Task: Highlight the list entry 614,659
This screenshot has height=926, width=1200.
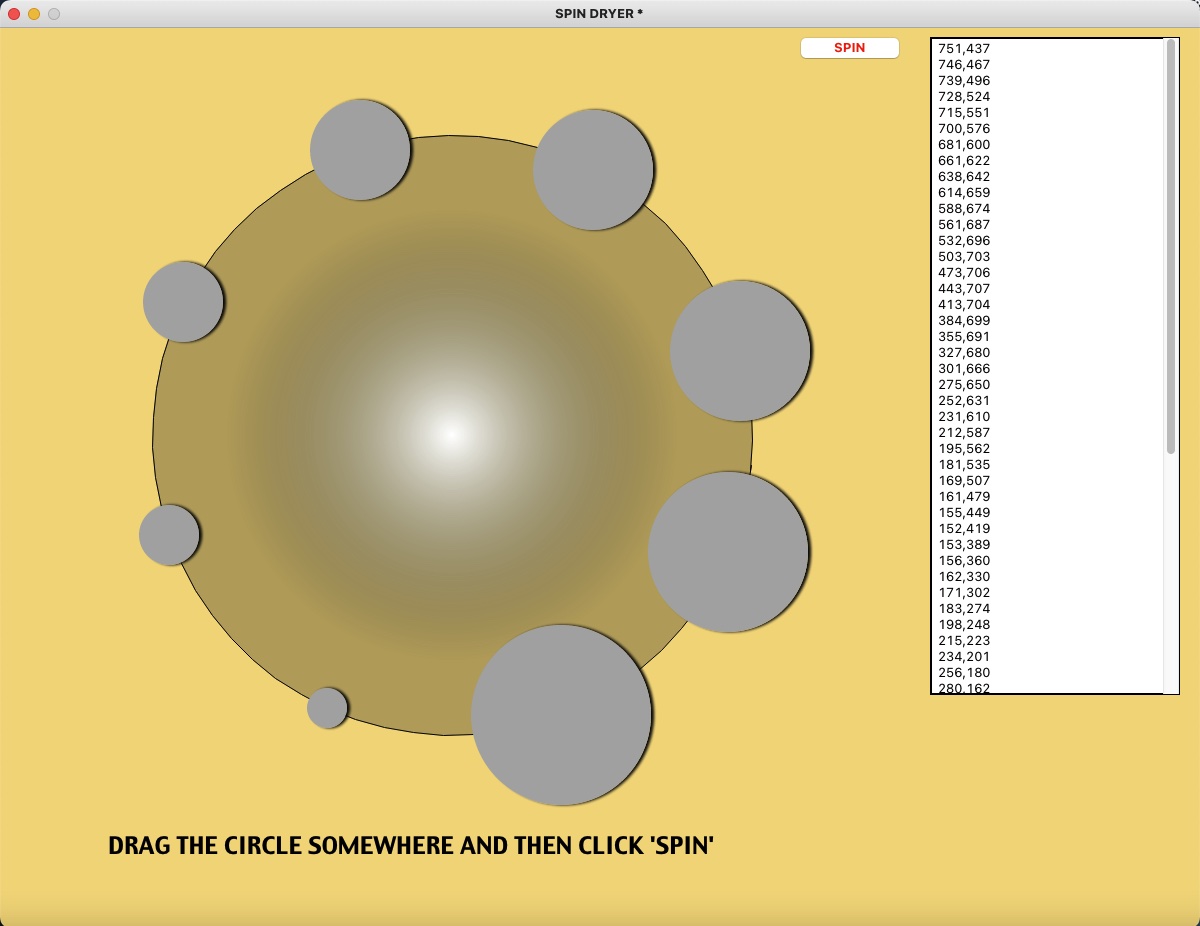Action: (x=964, y=192)
